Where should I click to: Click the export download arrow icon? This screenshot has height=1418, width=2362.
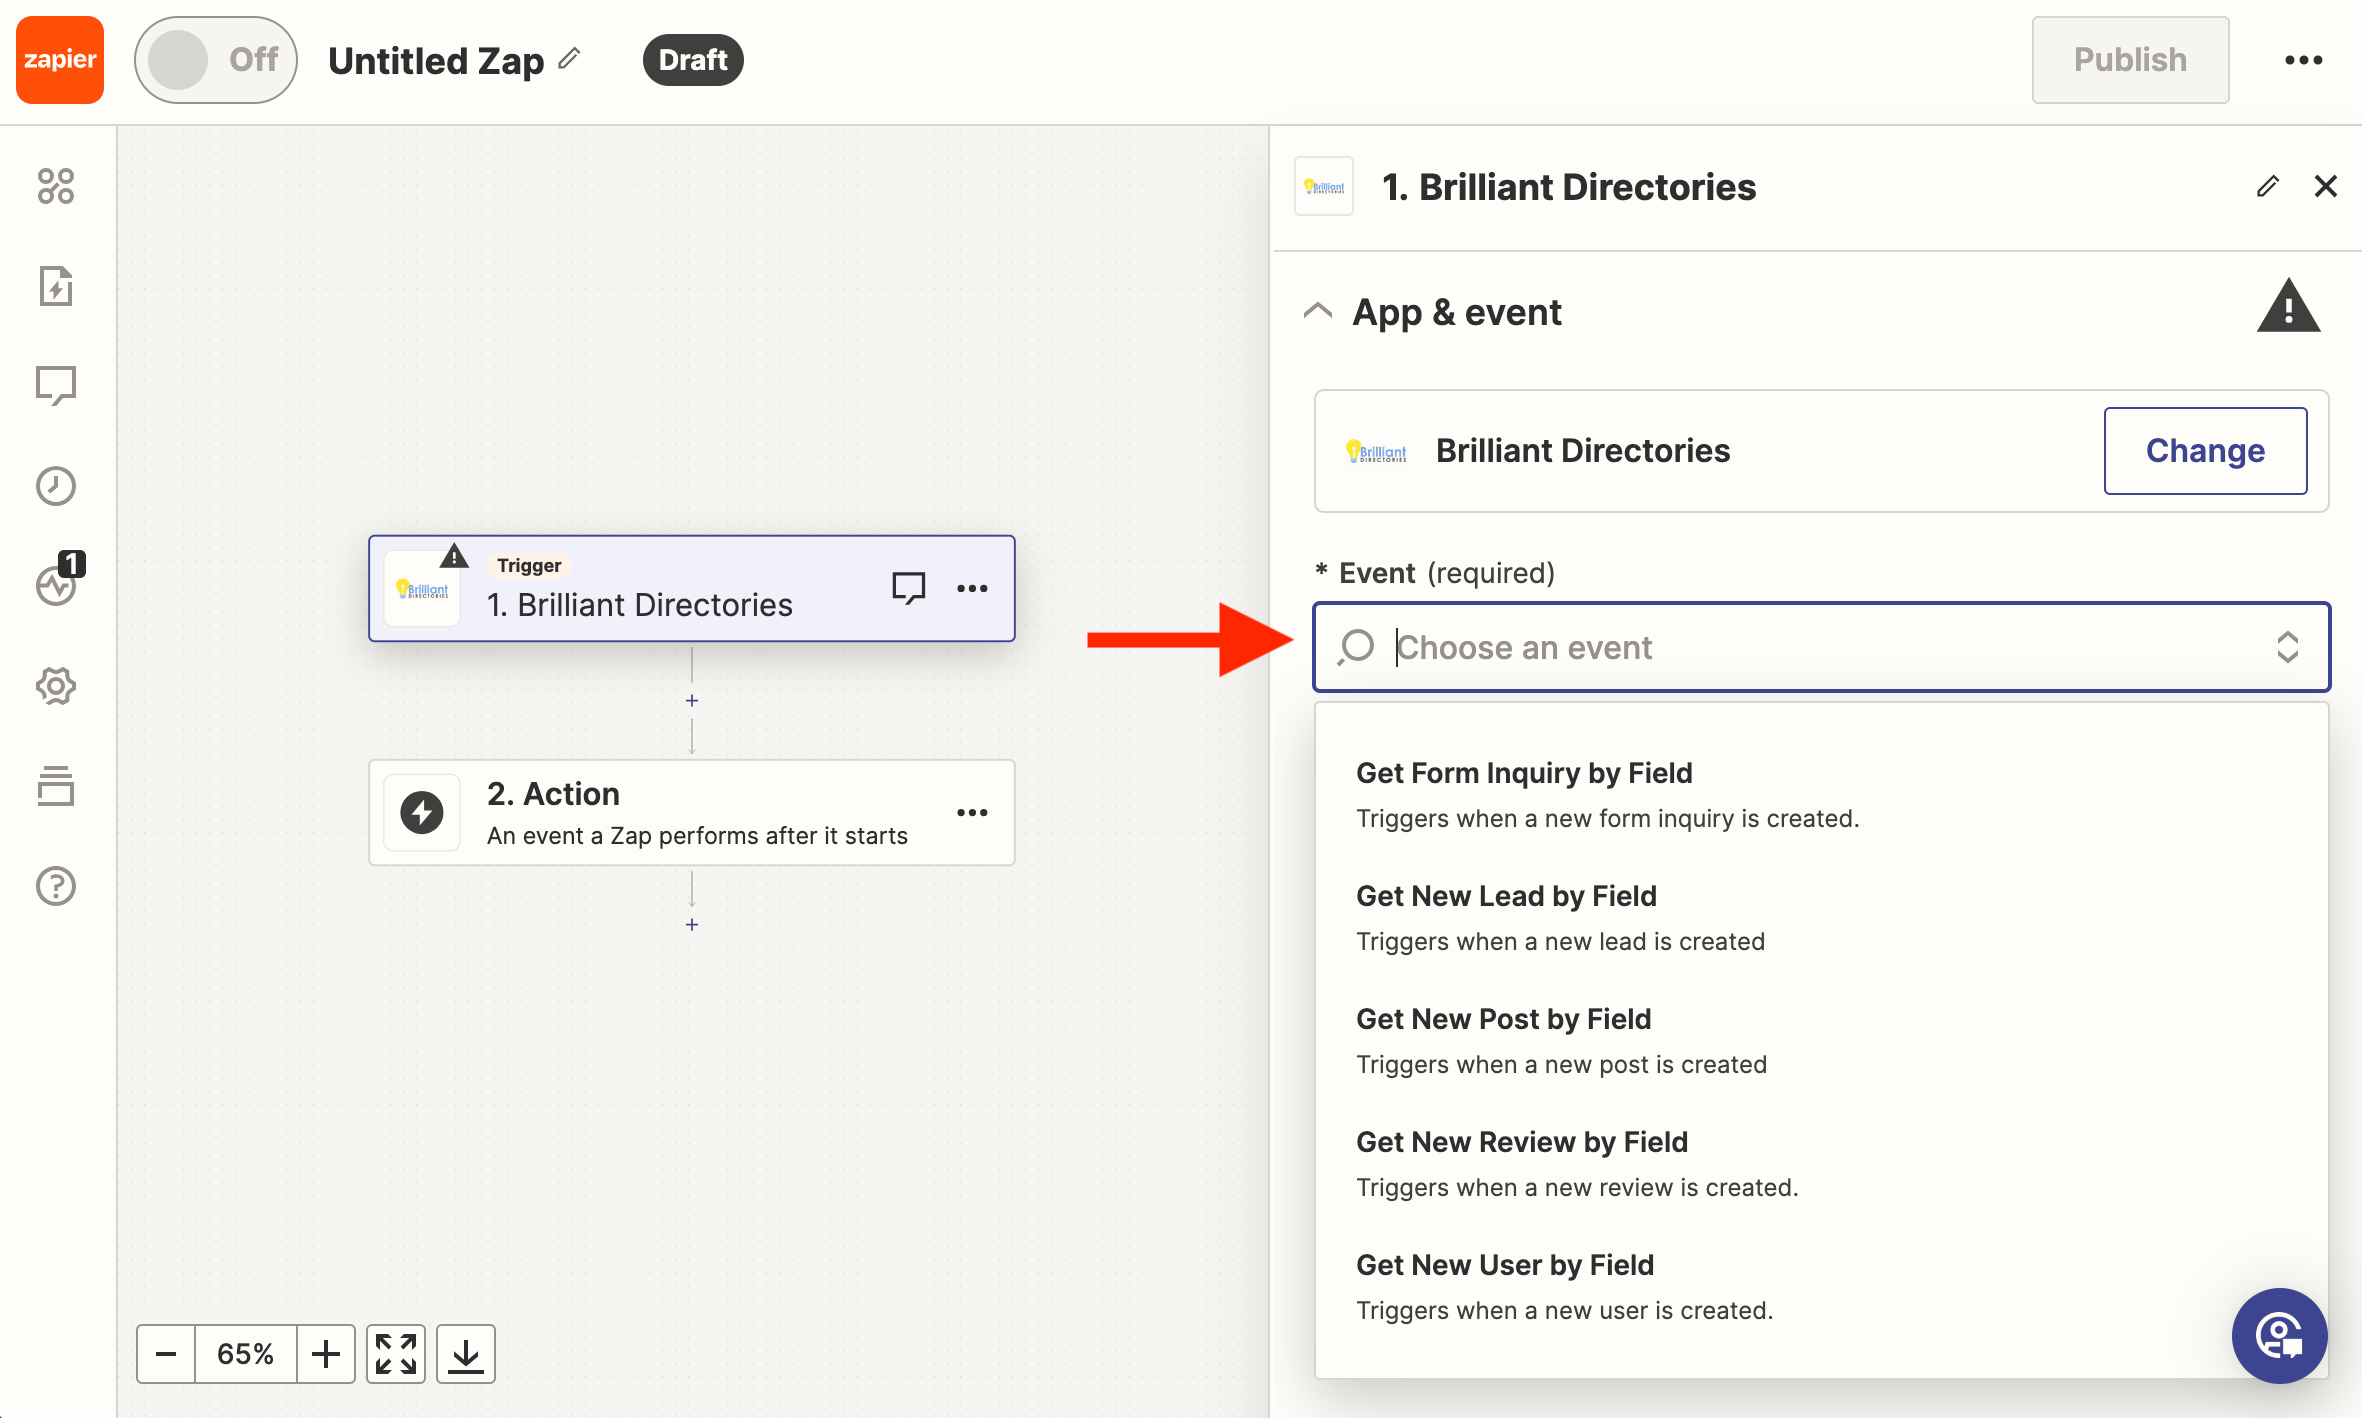(466, 1354)
